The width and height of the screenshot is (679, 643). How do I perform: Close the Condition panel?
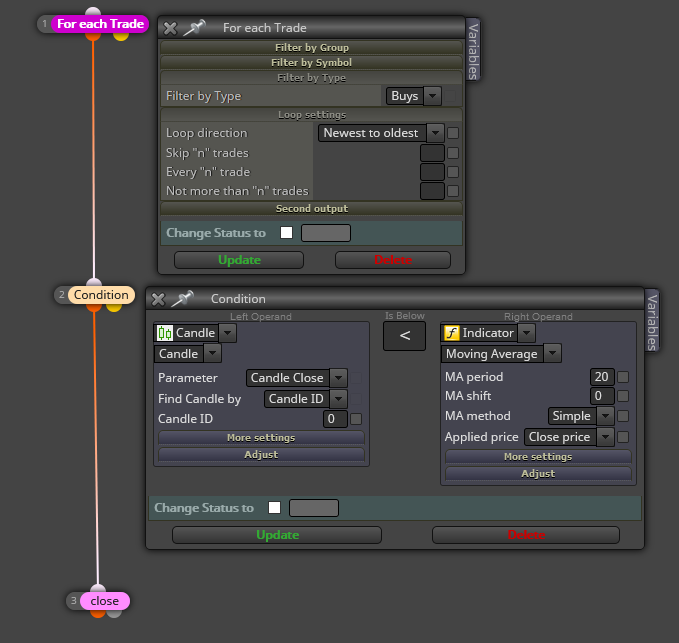[158, 299]
